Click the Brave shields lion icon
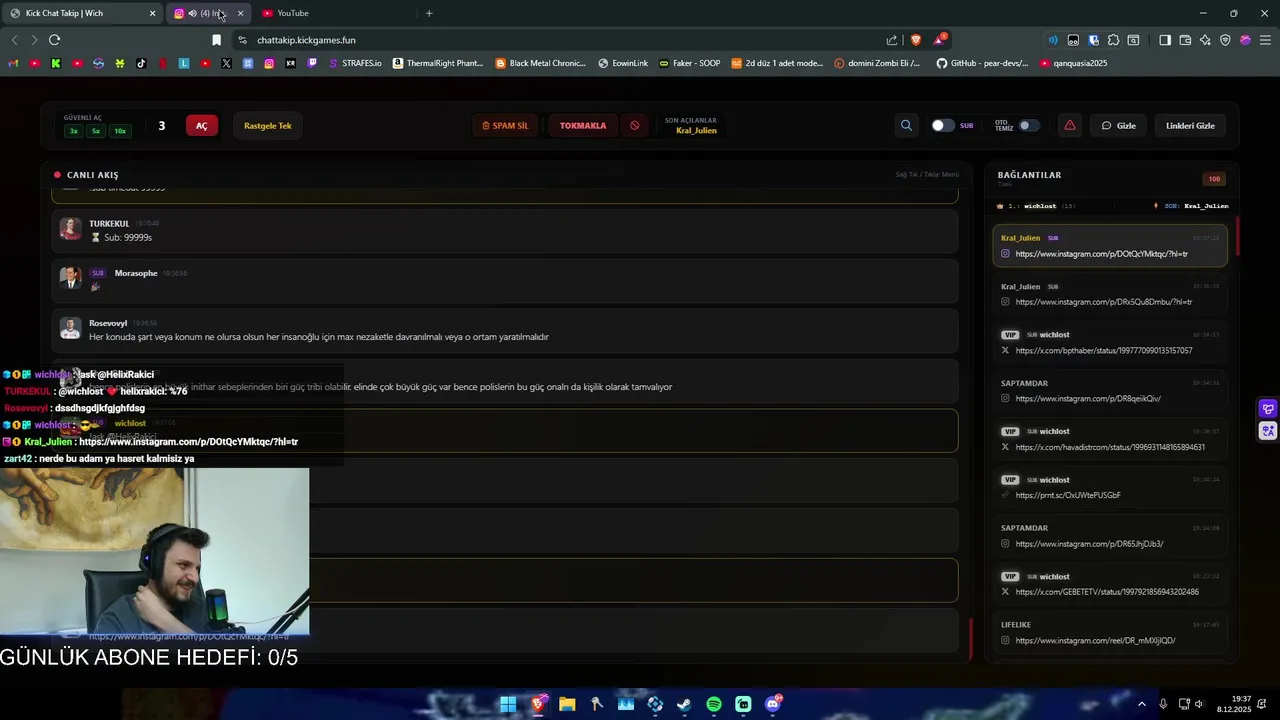Image resolution: width=1280 pixels, height=720 pixels. (915, 40)
